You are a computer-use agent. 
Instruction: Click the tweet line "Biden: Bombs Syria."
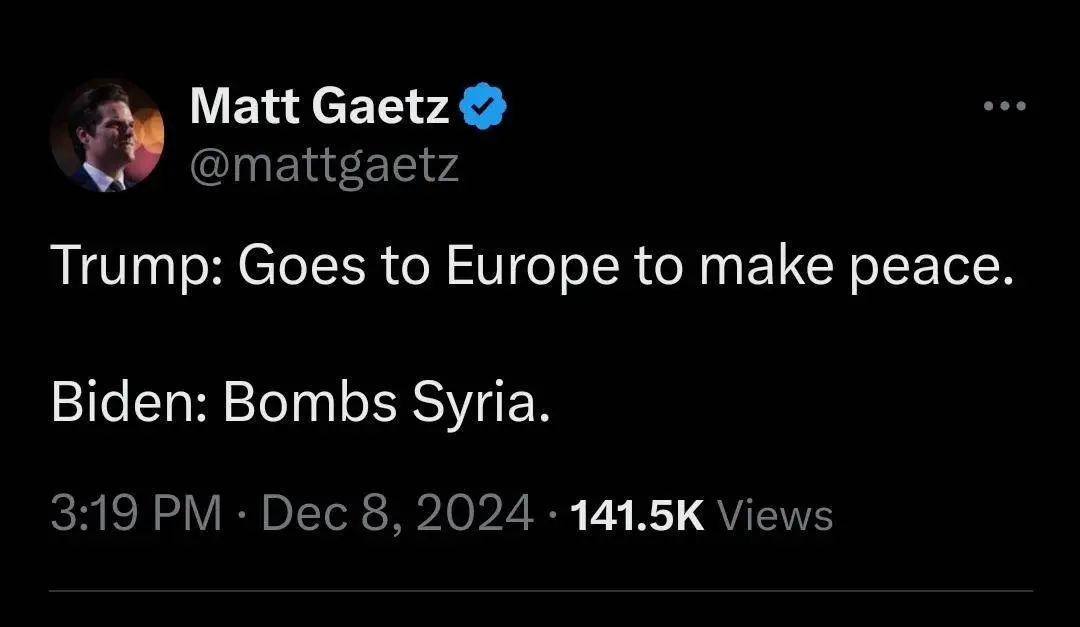(x=300, y=401)
